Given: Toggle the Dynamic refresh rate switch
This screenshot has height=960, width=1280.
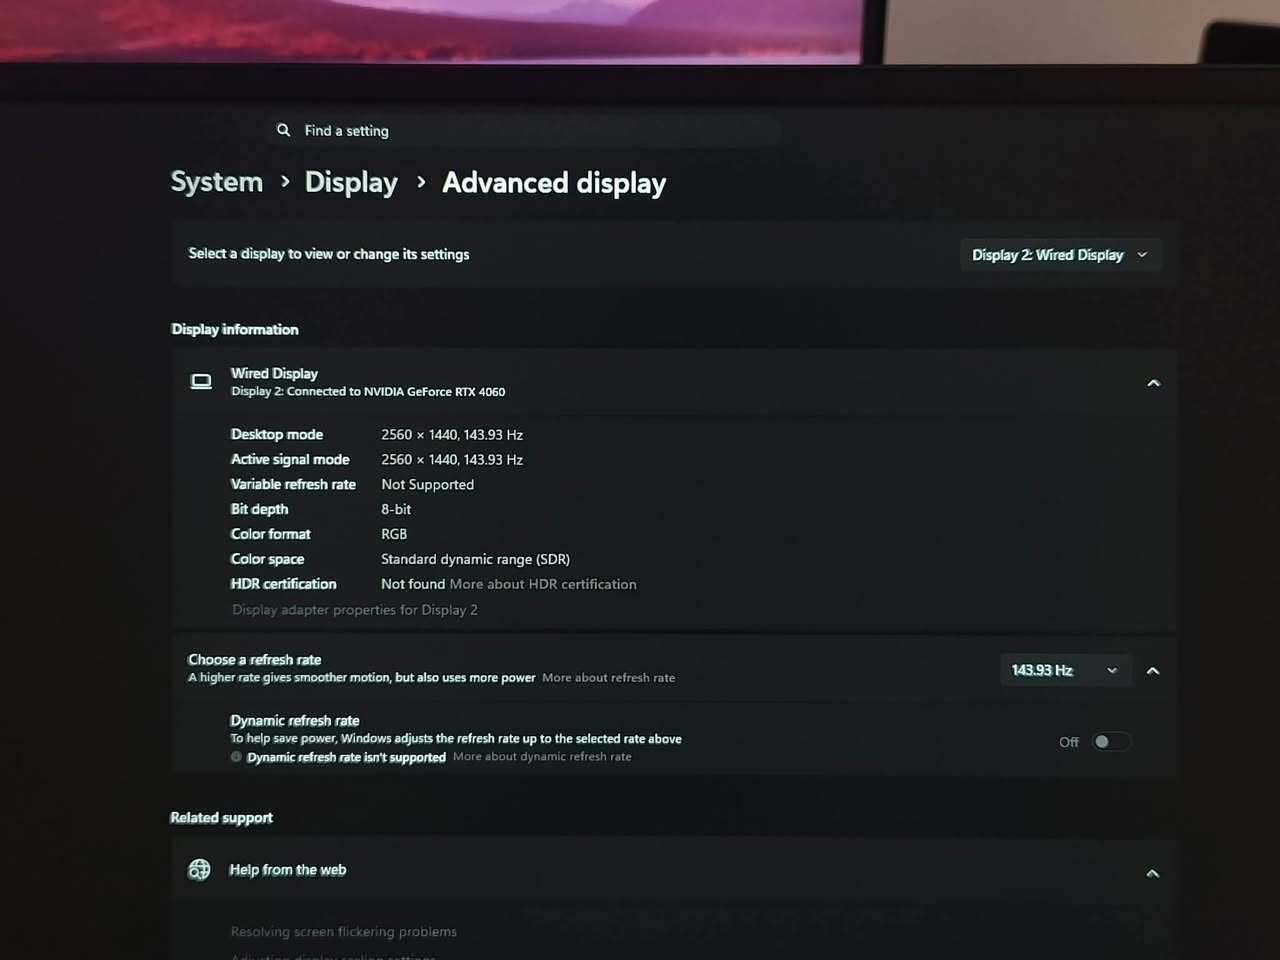Looking at the screenshot, I should click(1111, 742).
